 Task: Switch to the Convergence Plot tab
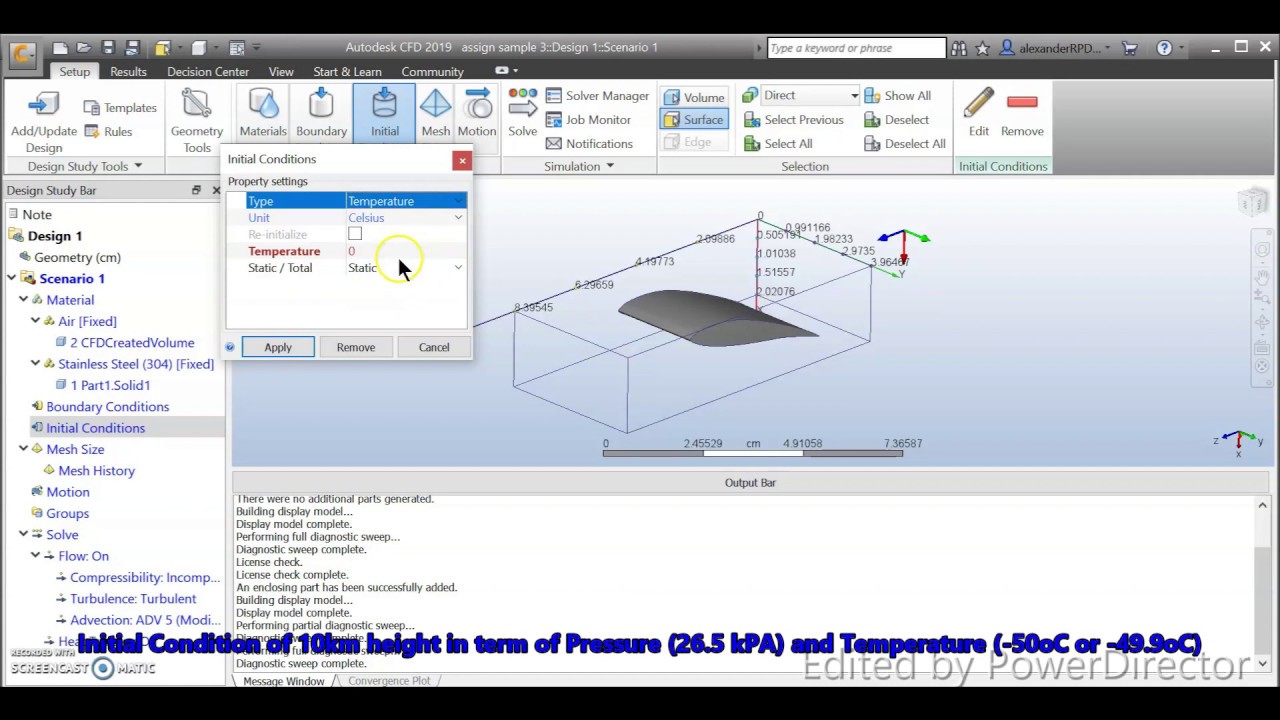coord(389,681)
